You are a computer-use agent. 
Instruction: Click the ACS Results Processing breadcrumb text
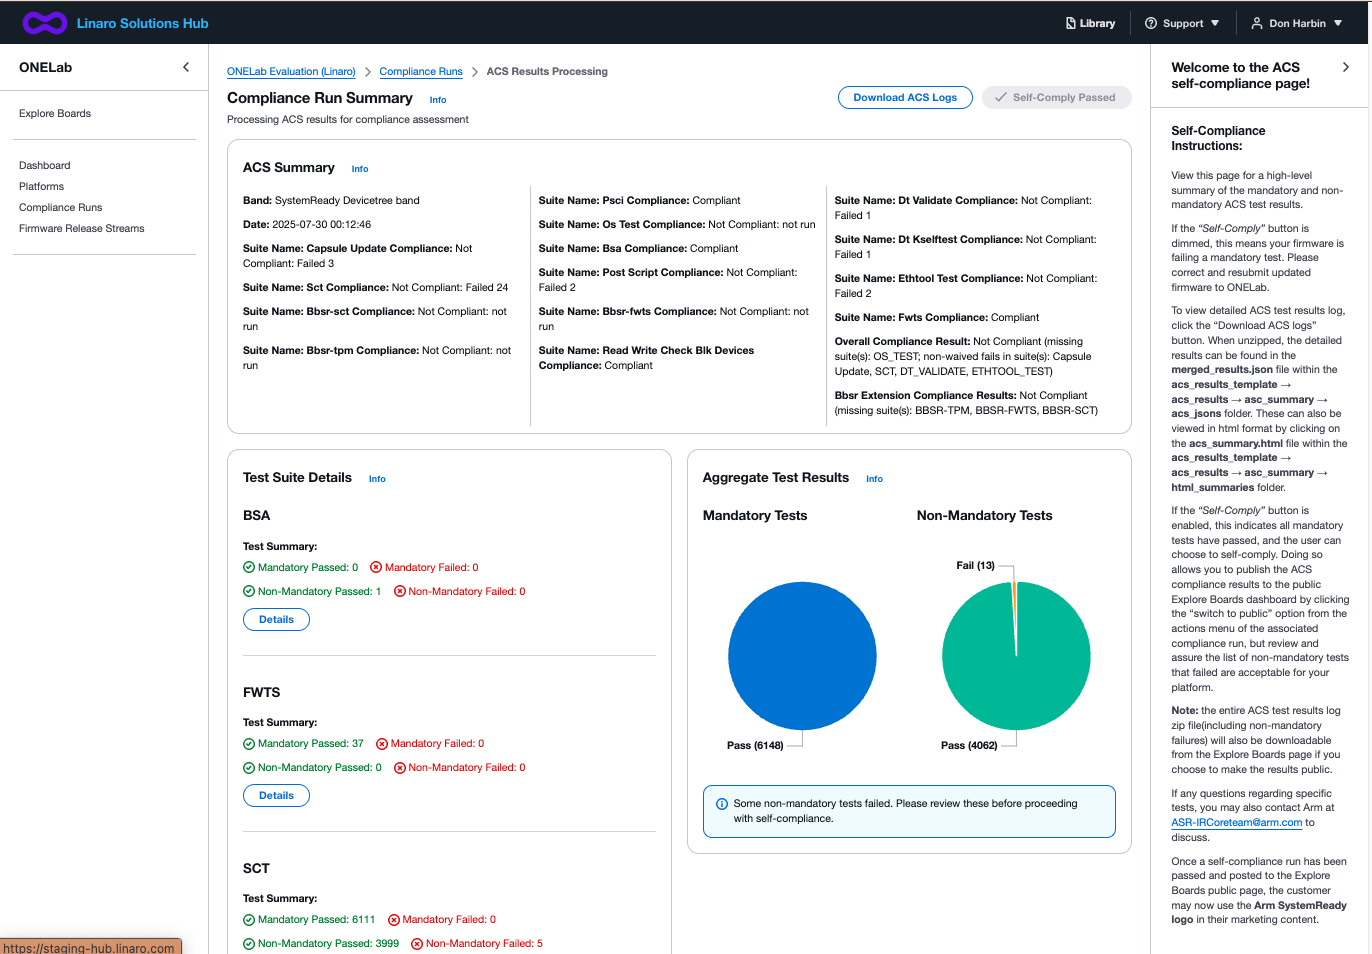coord(547,71)
